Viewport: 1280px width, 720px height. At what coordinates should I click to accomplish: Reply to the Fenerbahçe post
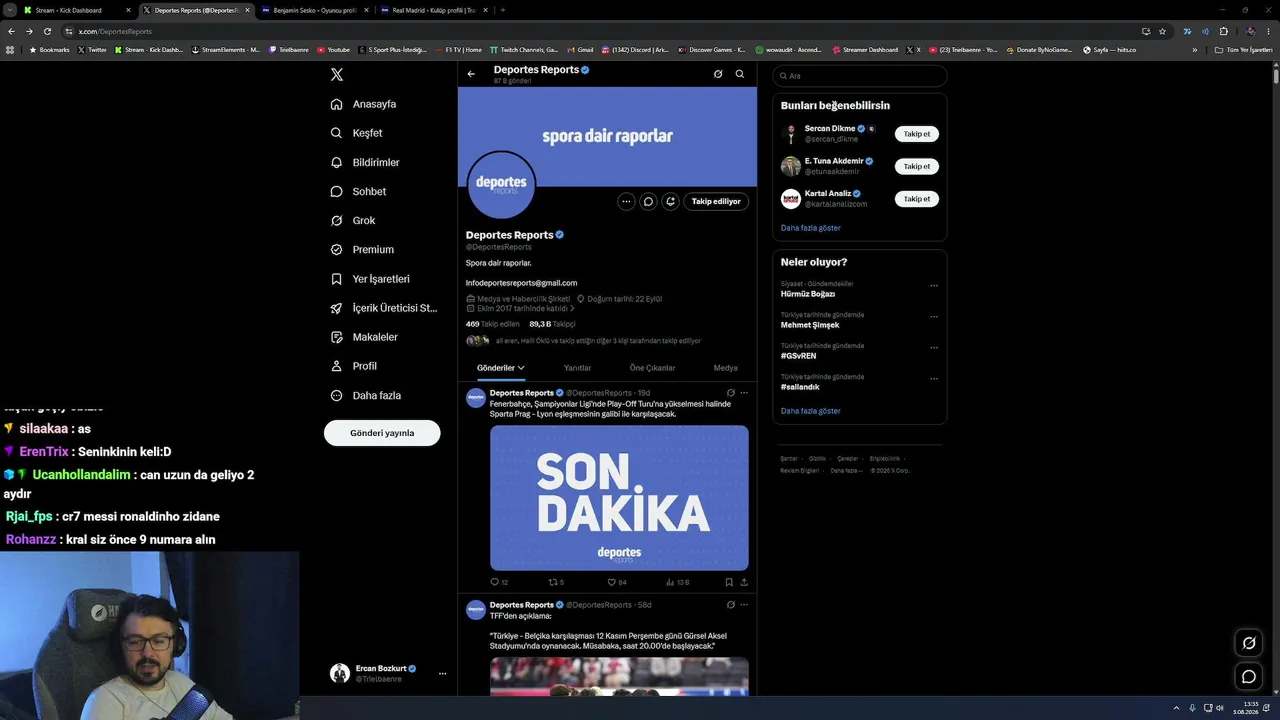click(499, 582)
